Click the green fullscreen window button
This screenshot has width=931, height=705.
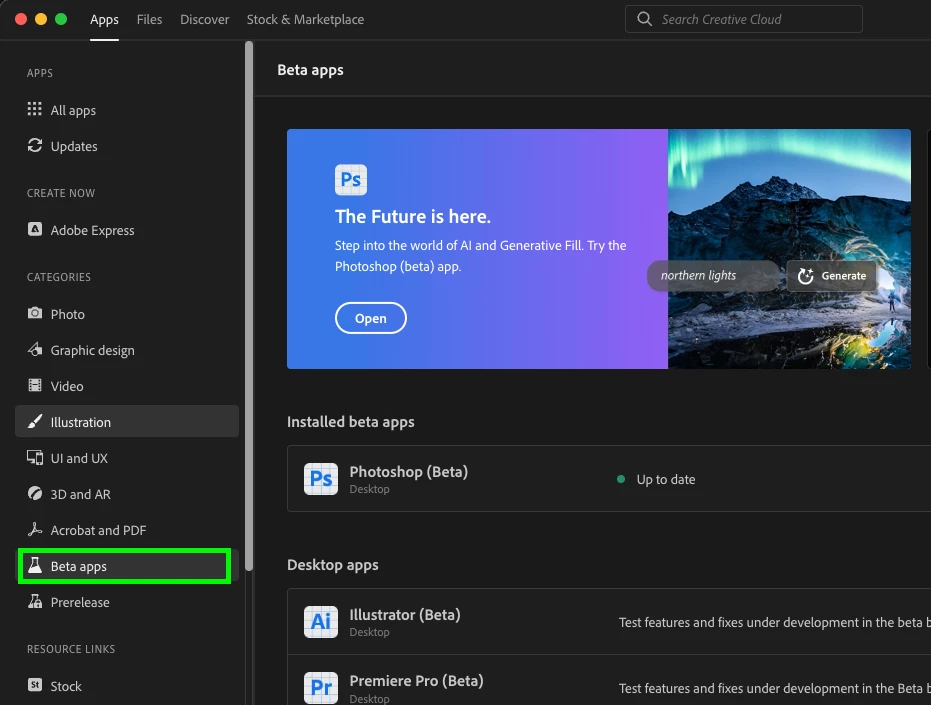61,19
